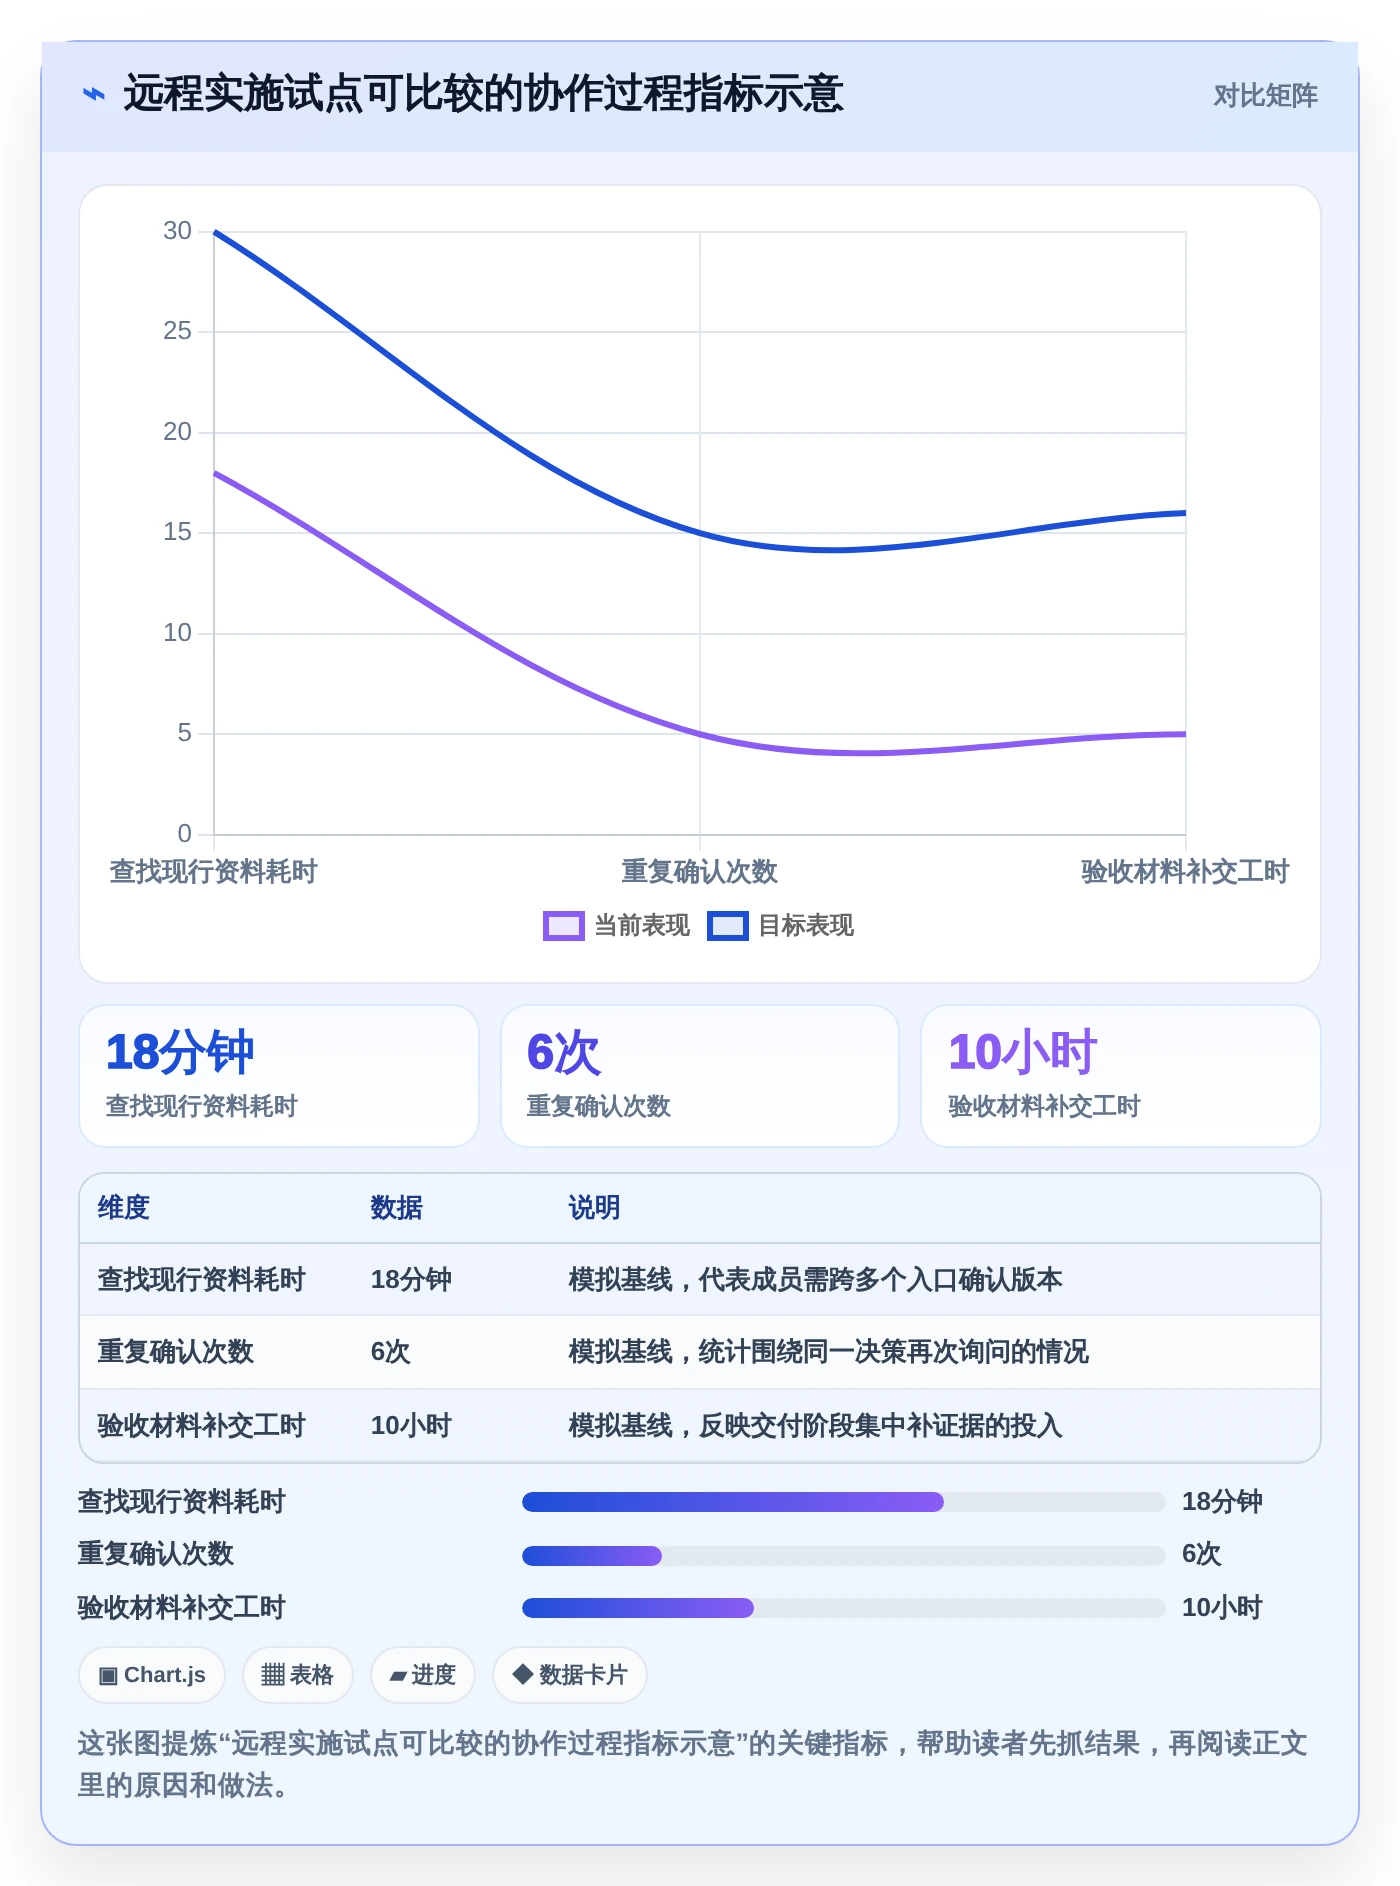Viewport: 1400px width, 1886px height.
Task: Open the 10小时 metric card
Action: [1121, 1076]
